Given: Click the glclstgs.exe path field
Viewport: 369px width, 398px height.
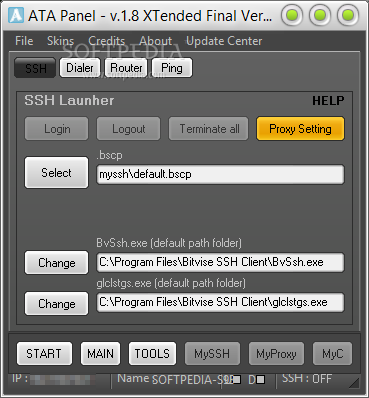Looking at the screenshot, I should (x=220, y=303).
